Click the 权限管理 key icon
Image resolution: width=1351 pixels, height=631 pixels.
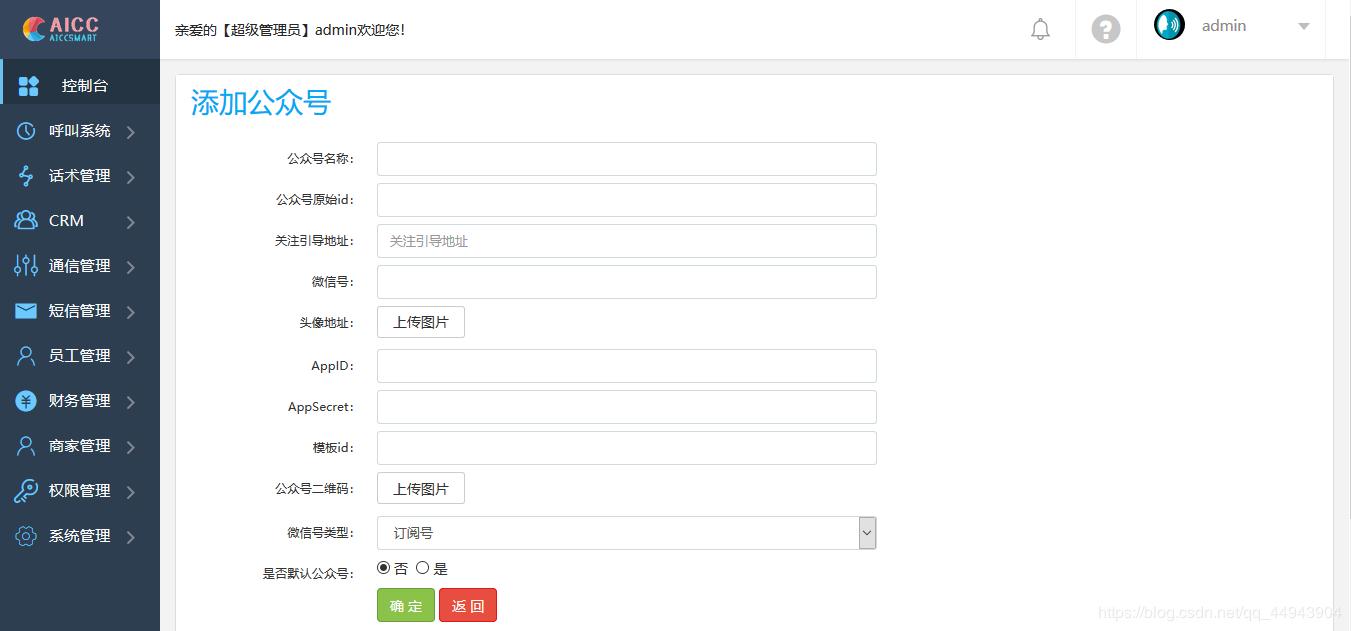tap(26, 491)
